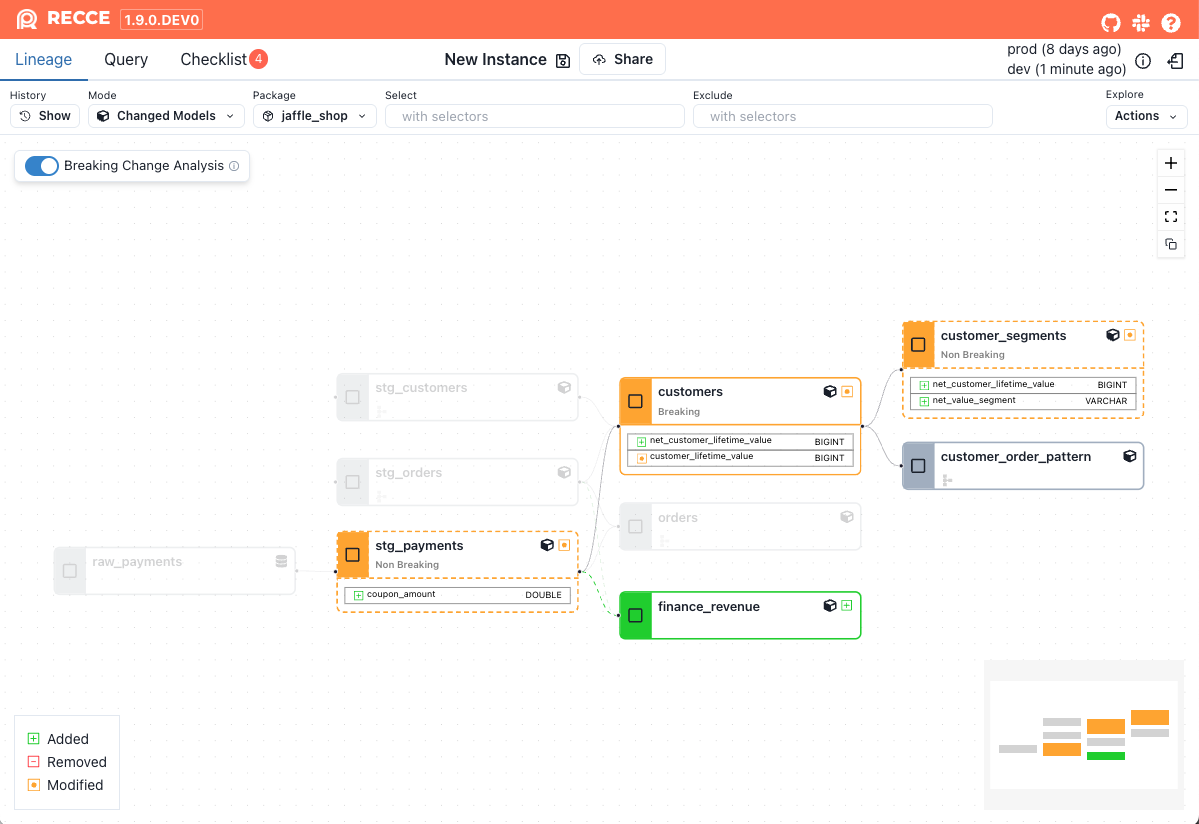Fit lineage graph to view
The image size is (1199, 824).
(x=1171, y=217)
